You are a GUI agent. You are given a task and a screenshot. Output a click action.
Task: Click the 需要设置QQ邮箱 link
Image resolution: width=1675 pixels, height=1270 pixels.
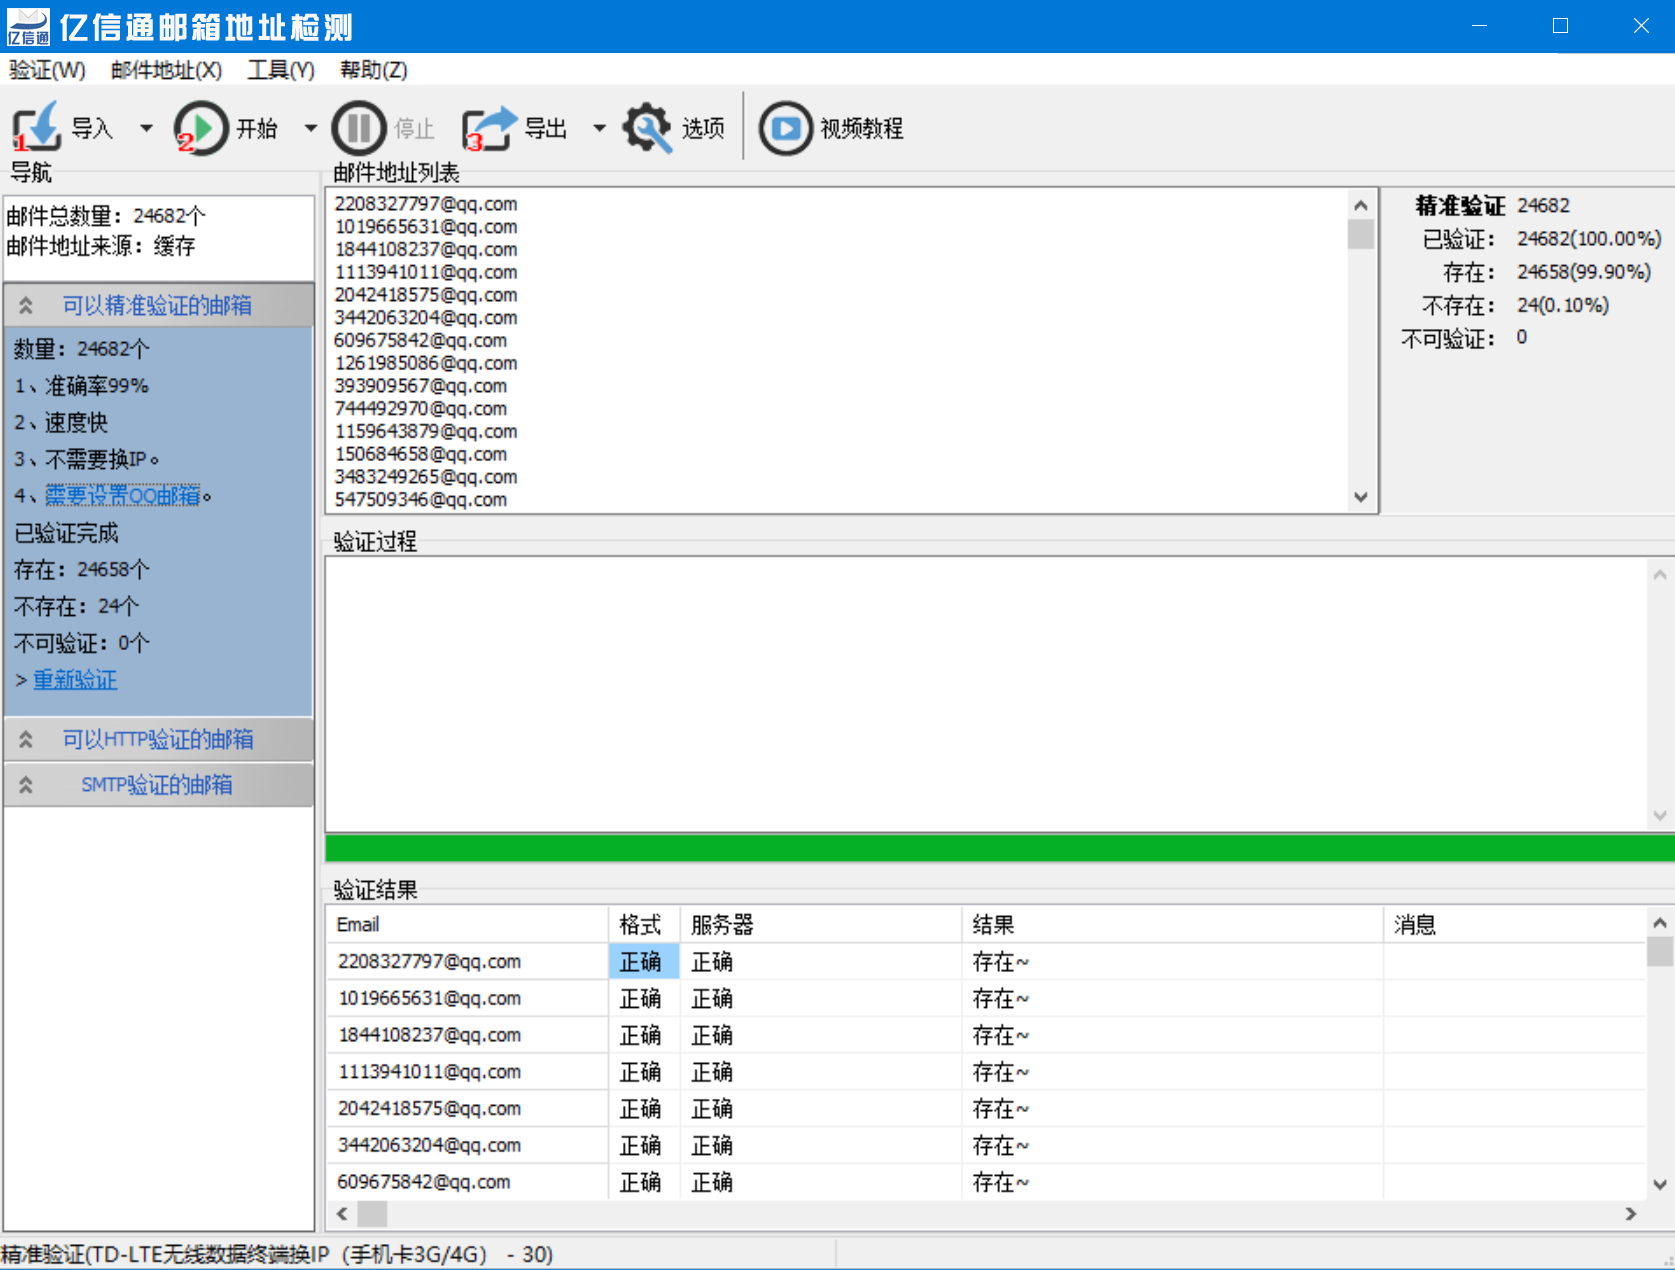tap(122, 496)
